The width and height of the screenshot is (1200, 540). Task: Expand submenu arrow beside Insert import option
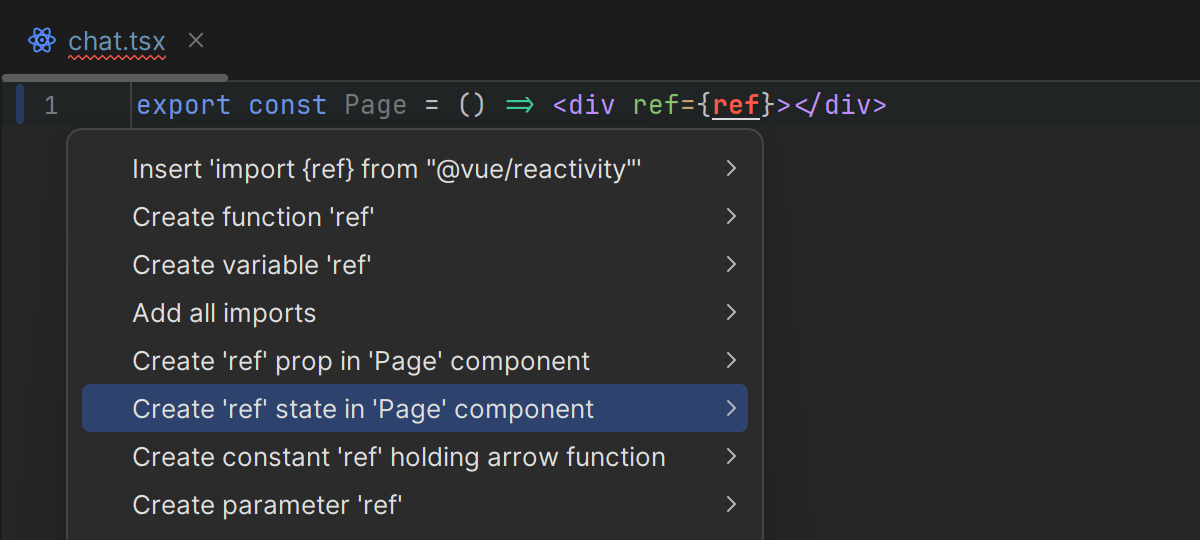tap(731, 169)
